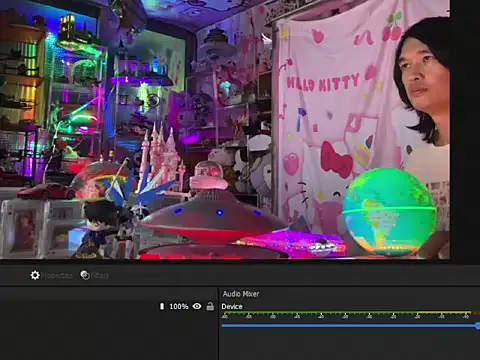The image size is (480, 360).
Task: Click the Device volume slider handle
Action: tap(478, 326)
